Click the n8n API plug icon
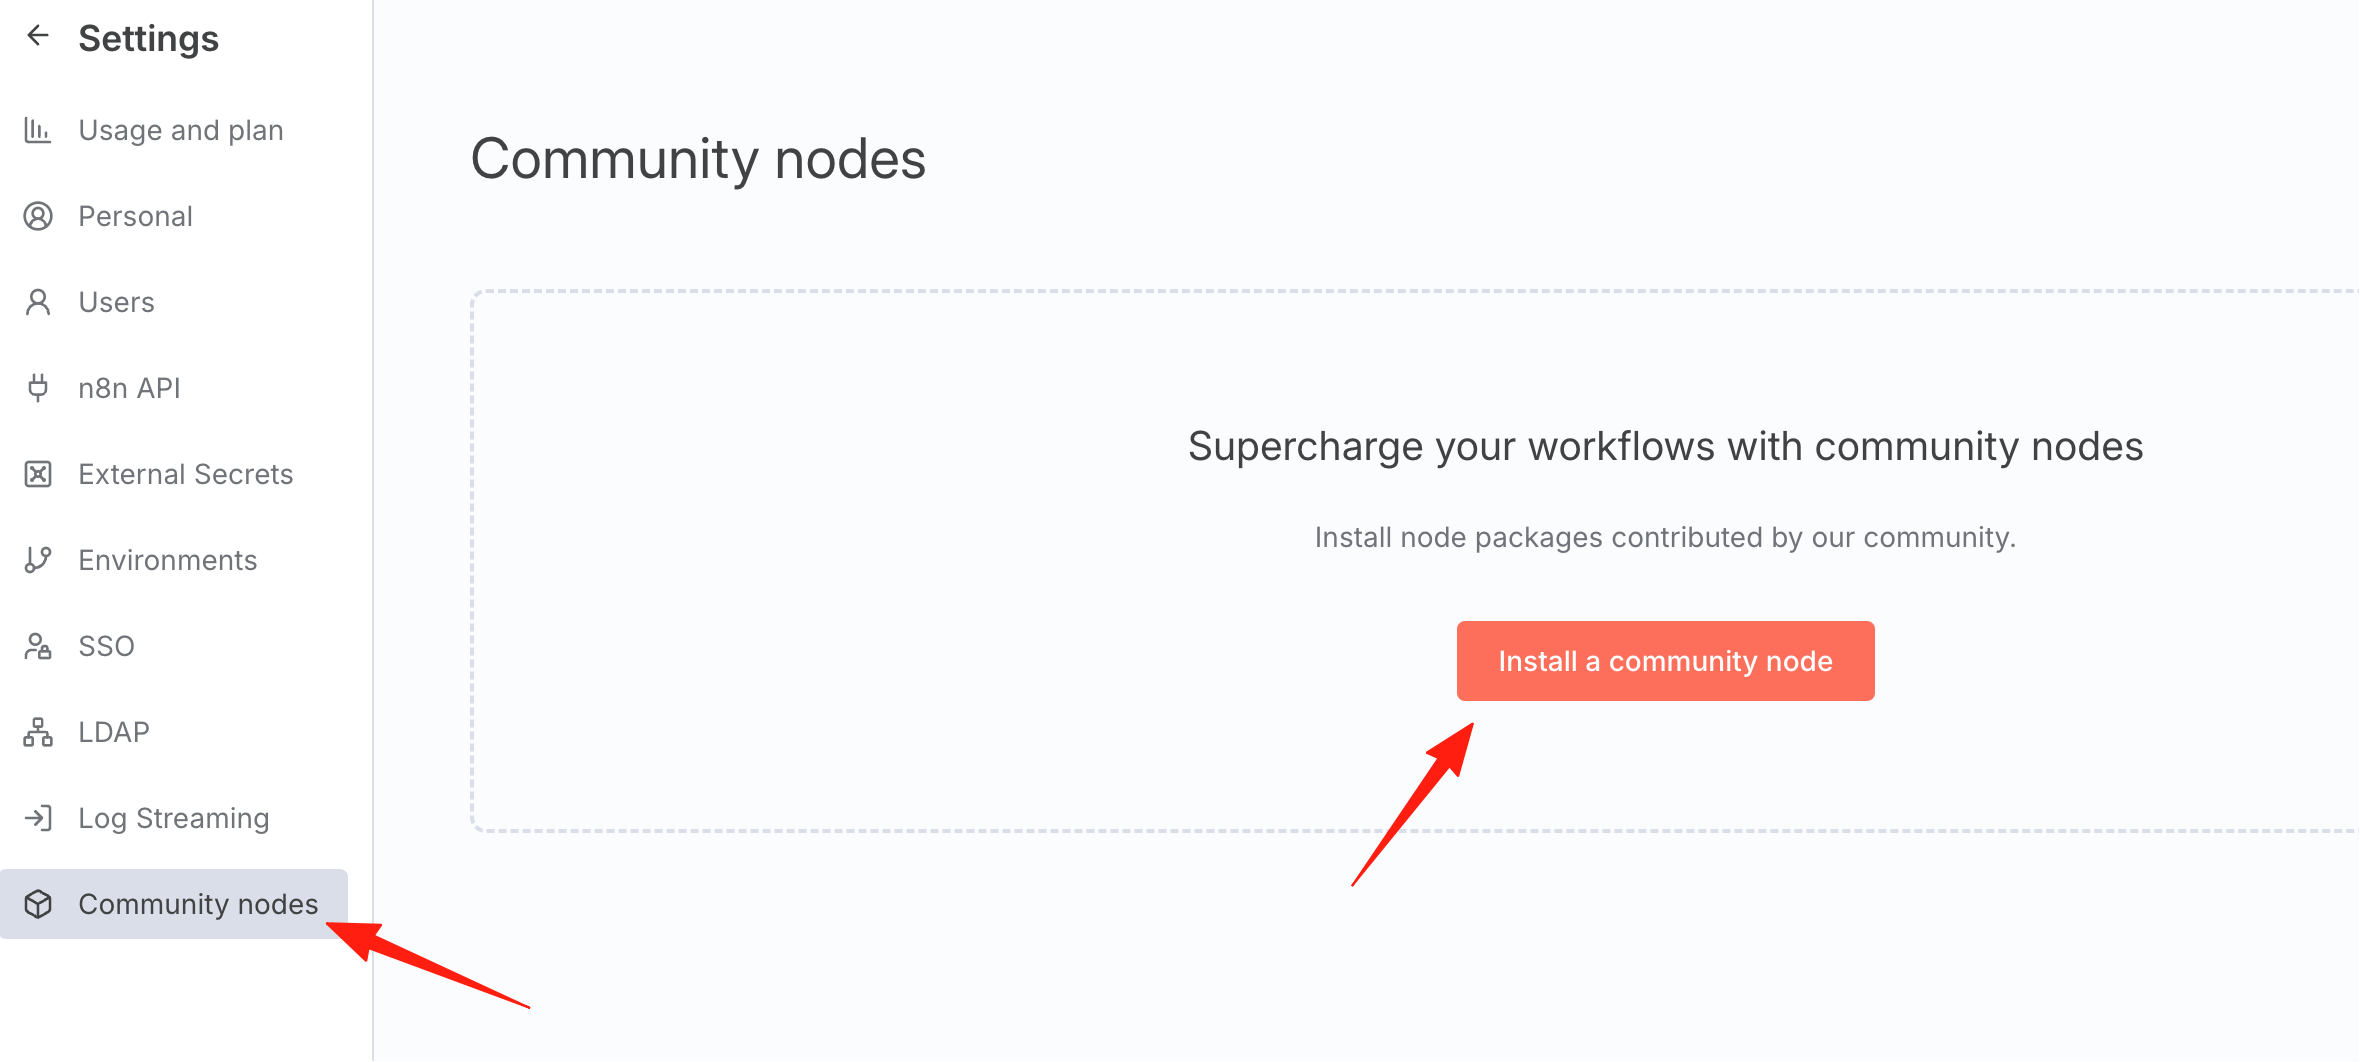This screenshot has width=2360, height=1062. click(38, 388)
